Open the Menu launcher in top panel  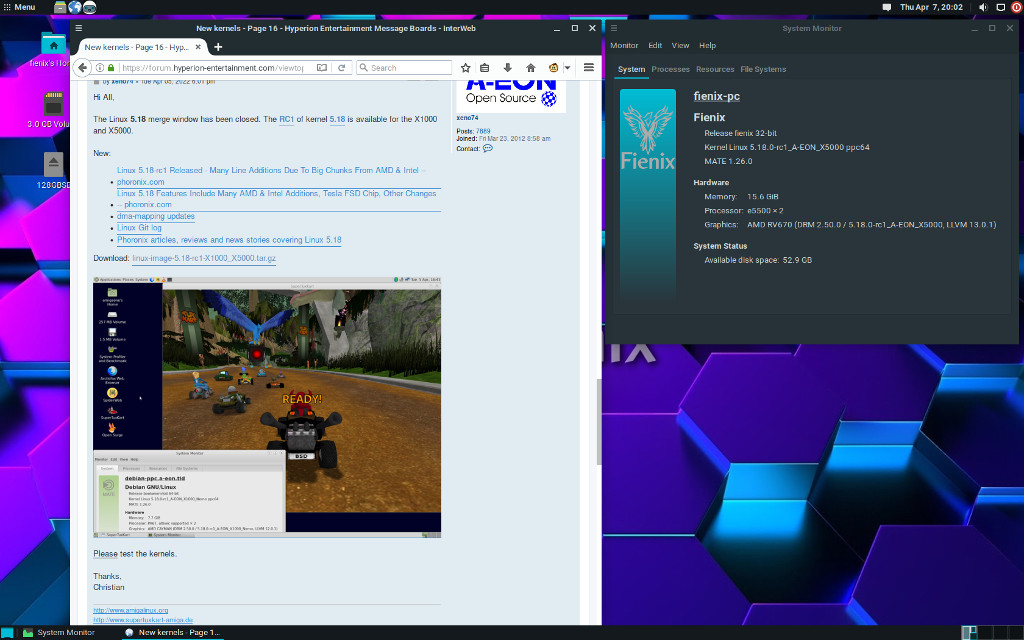coord(20,7)
